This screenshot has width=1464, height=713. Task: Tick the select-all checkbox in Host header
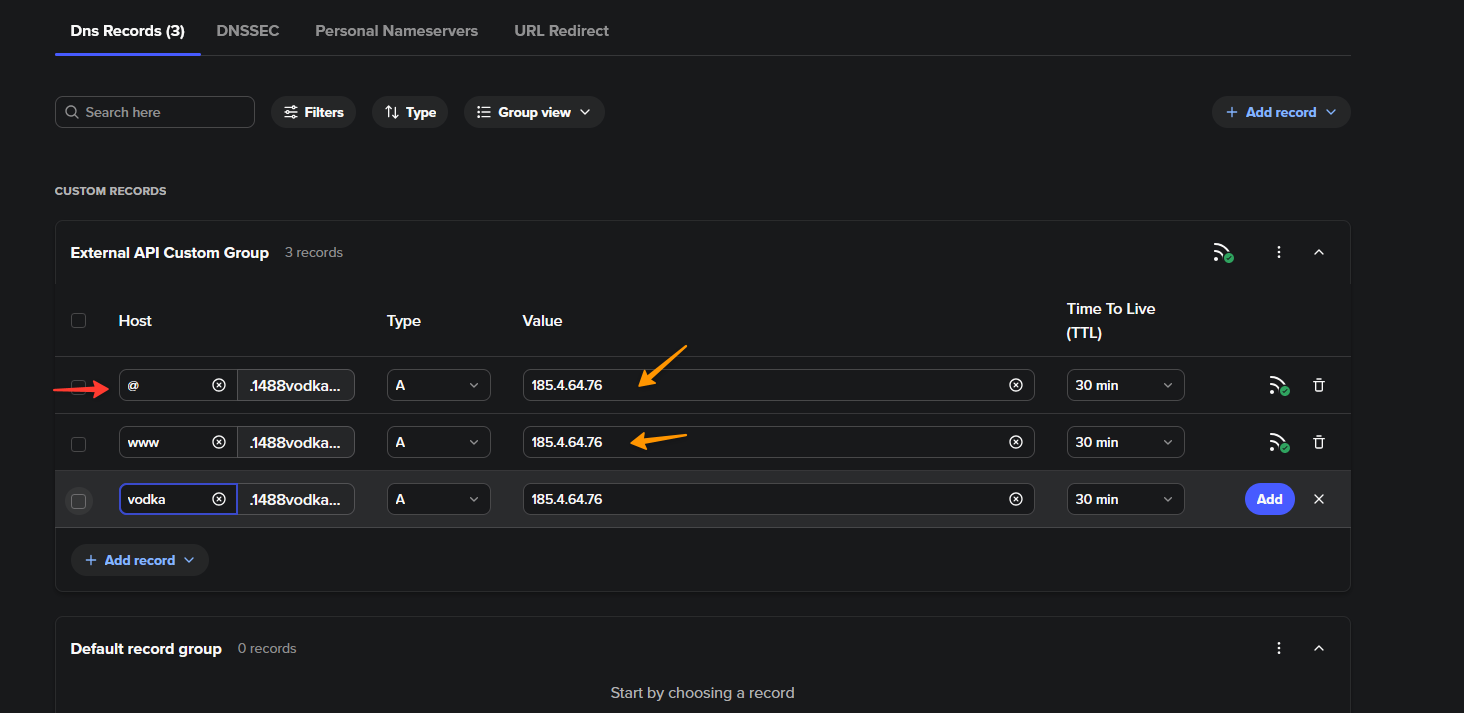pos(79,321)
